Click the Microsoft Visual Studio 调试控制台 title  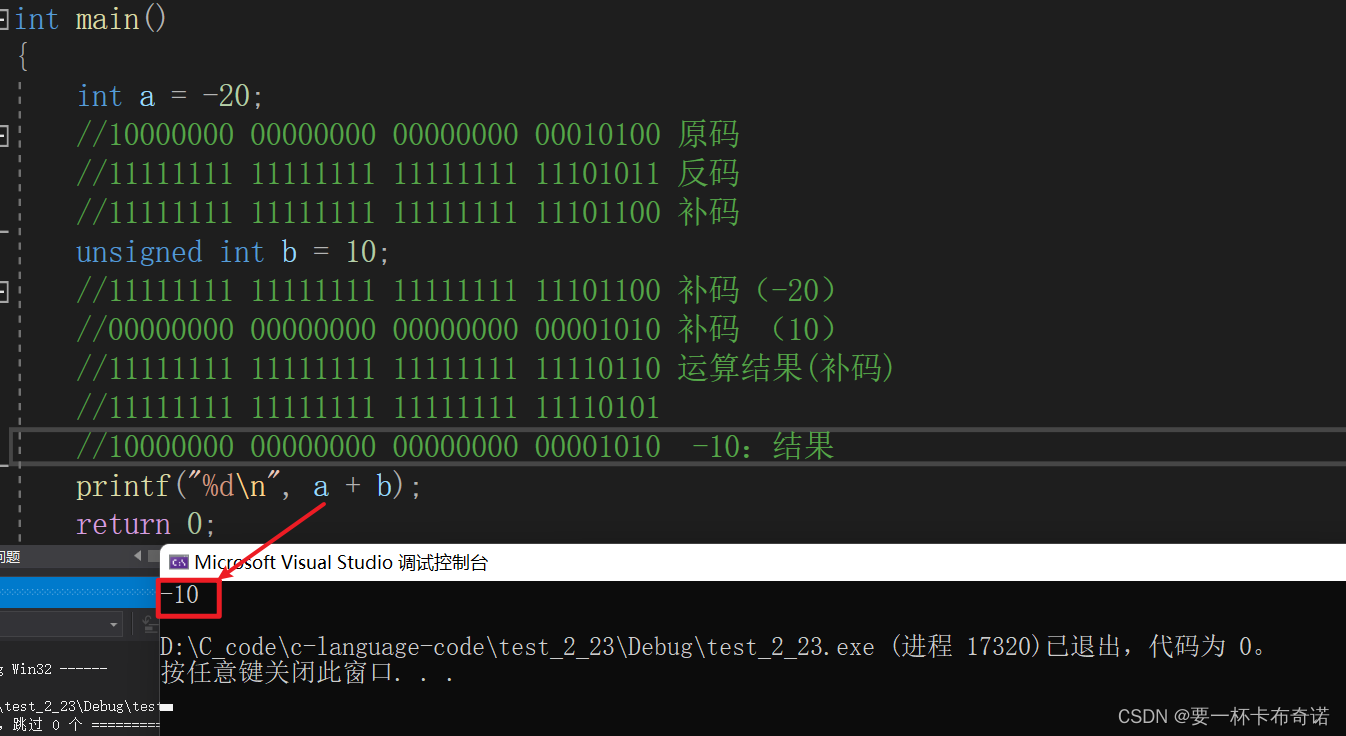pos(341,562)
